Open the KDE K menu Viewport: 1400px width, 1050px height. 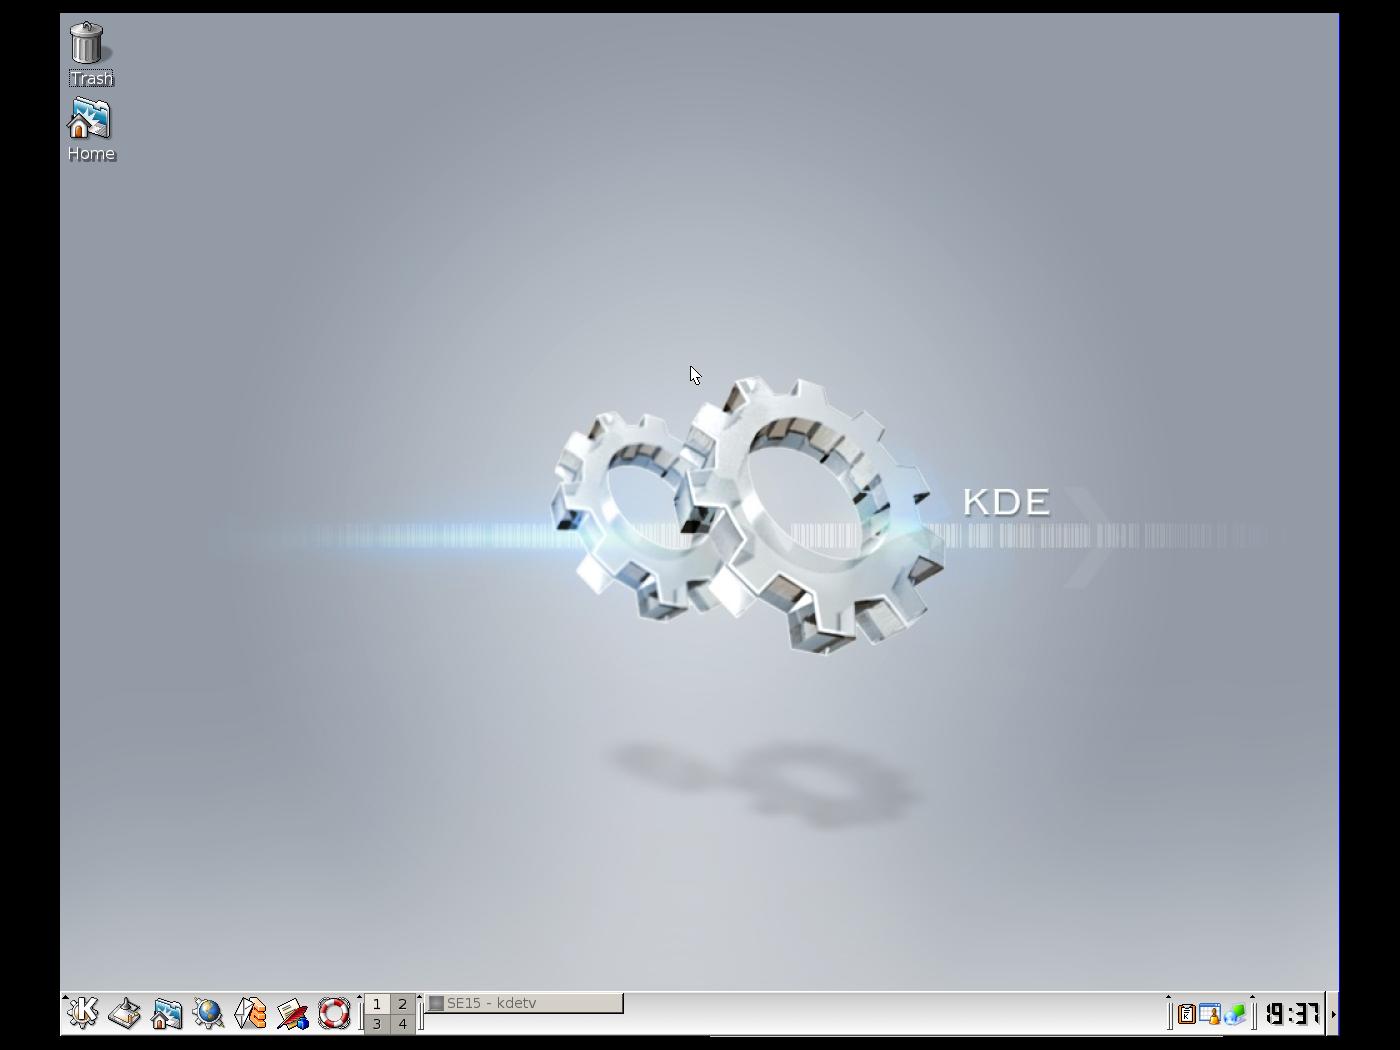[x=83, y=1013]
